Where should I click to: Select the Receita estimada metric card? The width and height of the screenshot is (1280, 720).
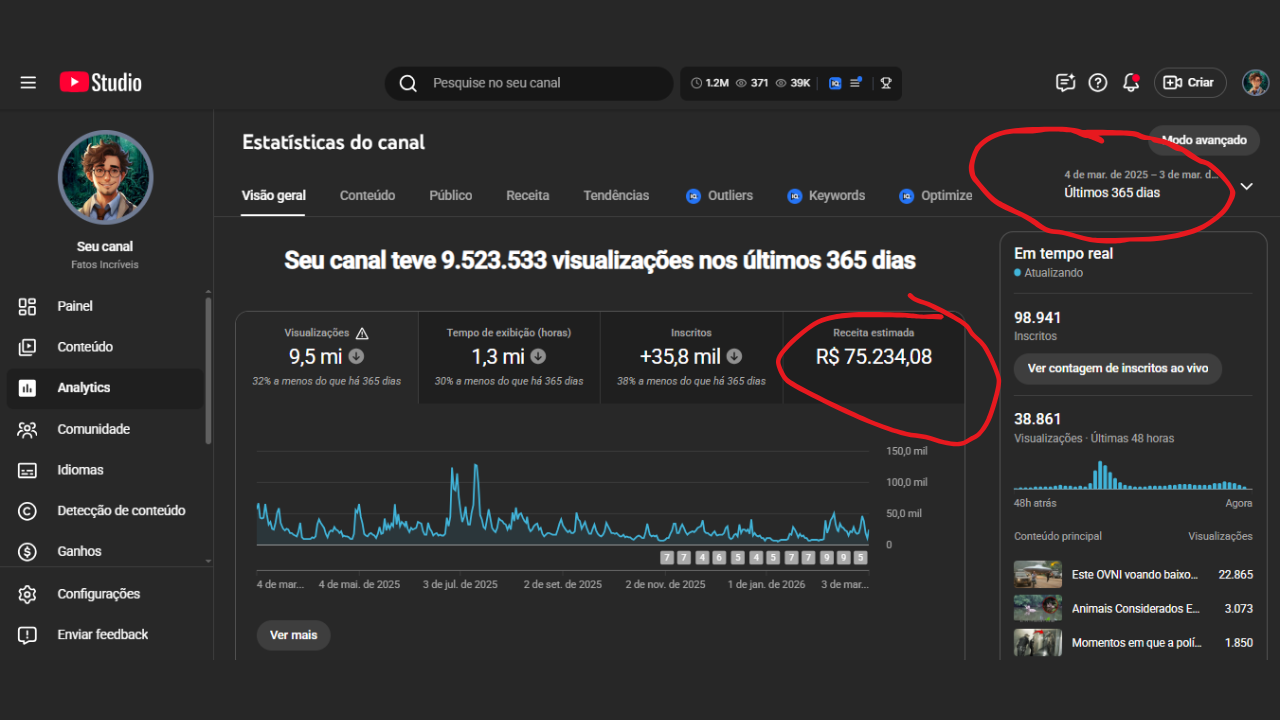[x=873, y=357]
